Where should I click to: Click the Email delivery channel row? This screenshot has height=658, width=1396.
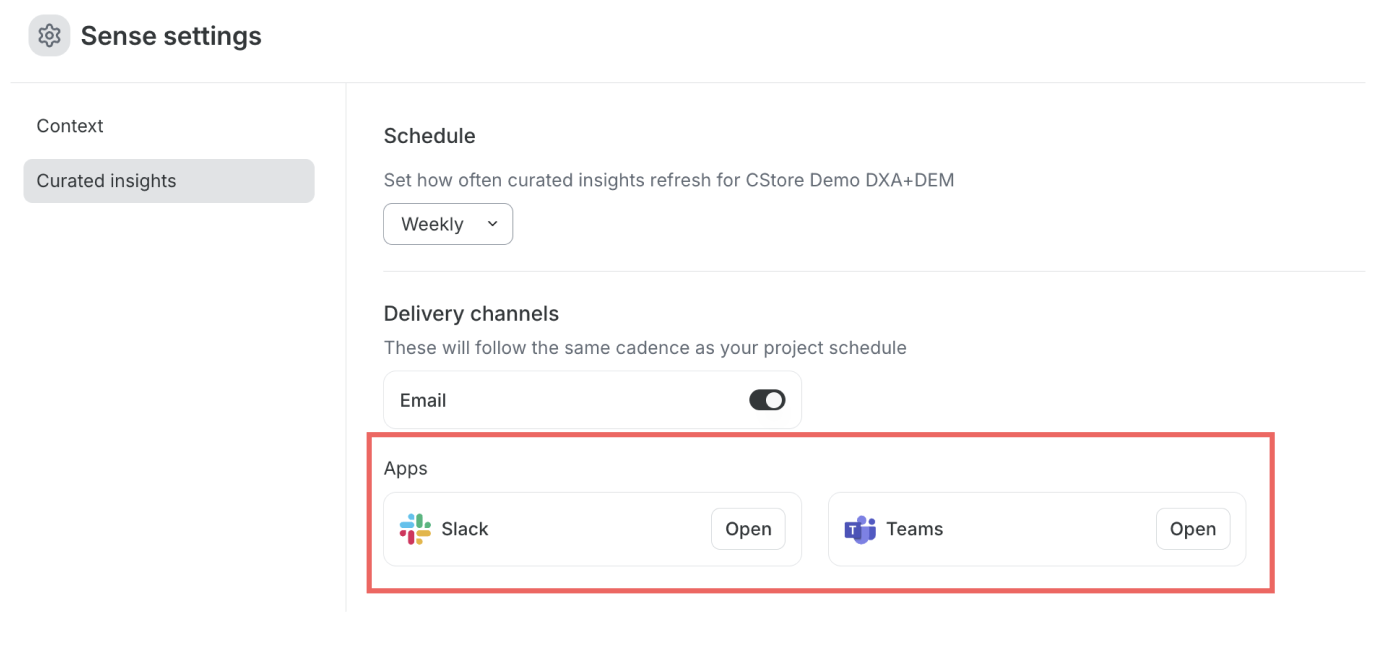(593, 400)
